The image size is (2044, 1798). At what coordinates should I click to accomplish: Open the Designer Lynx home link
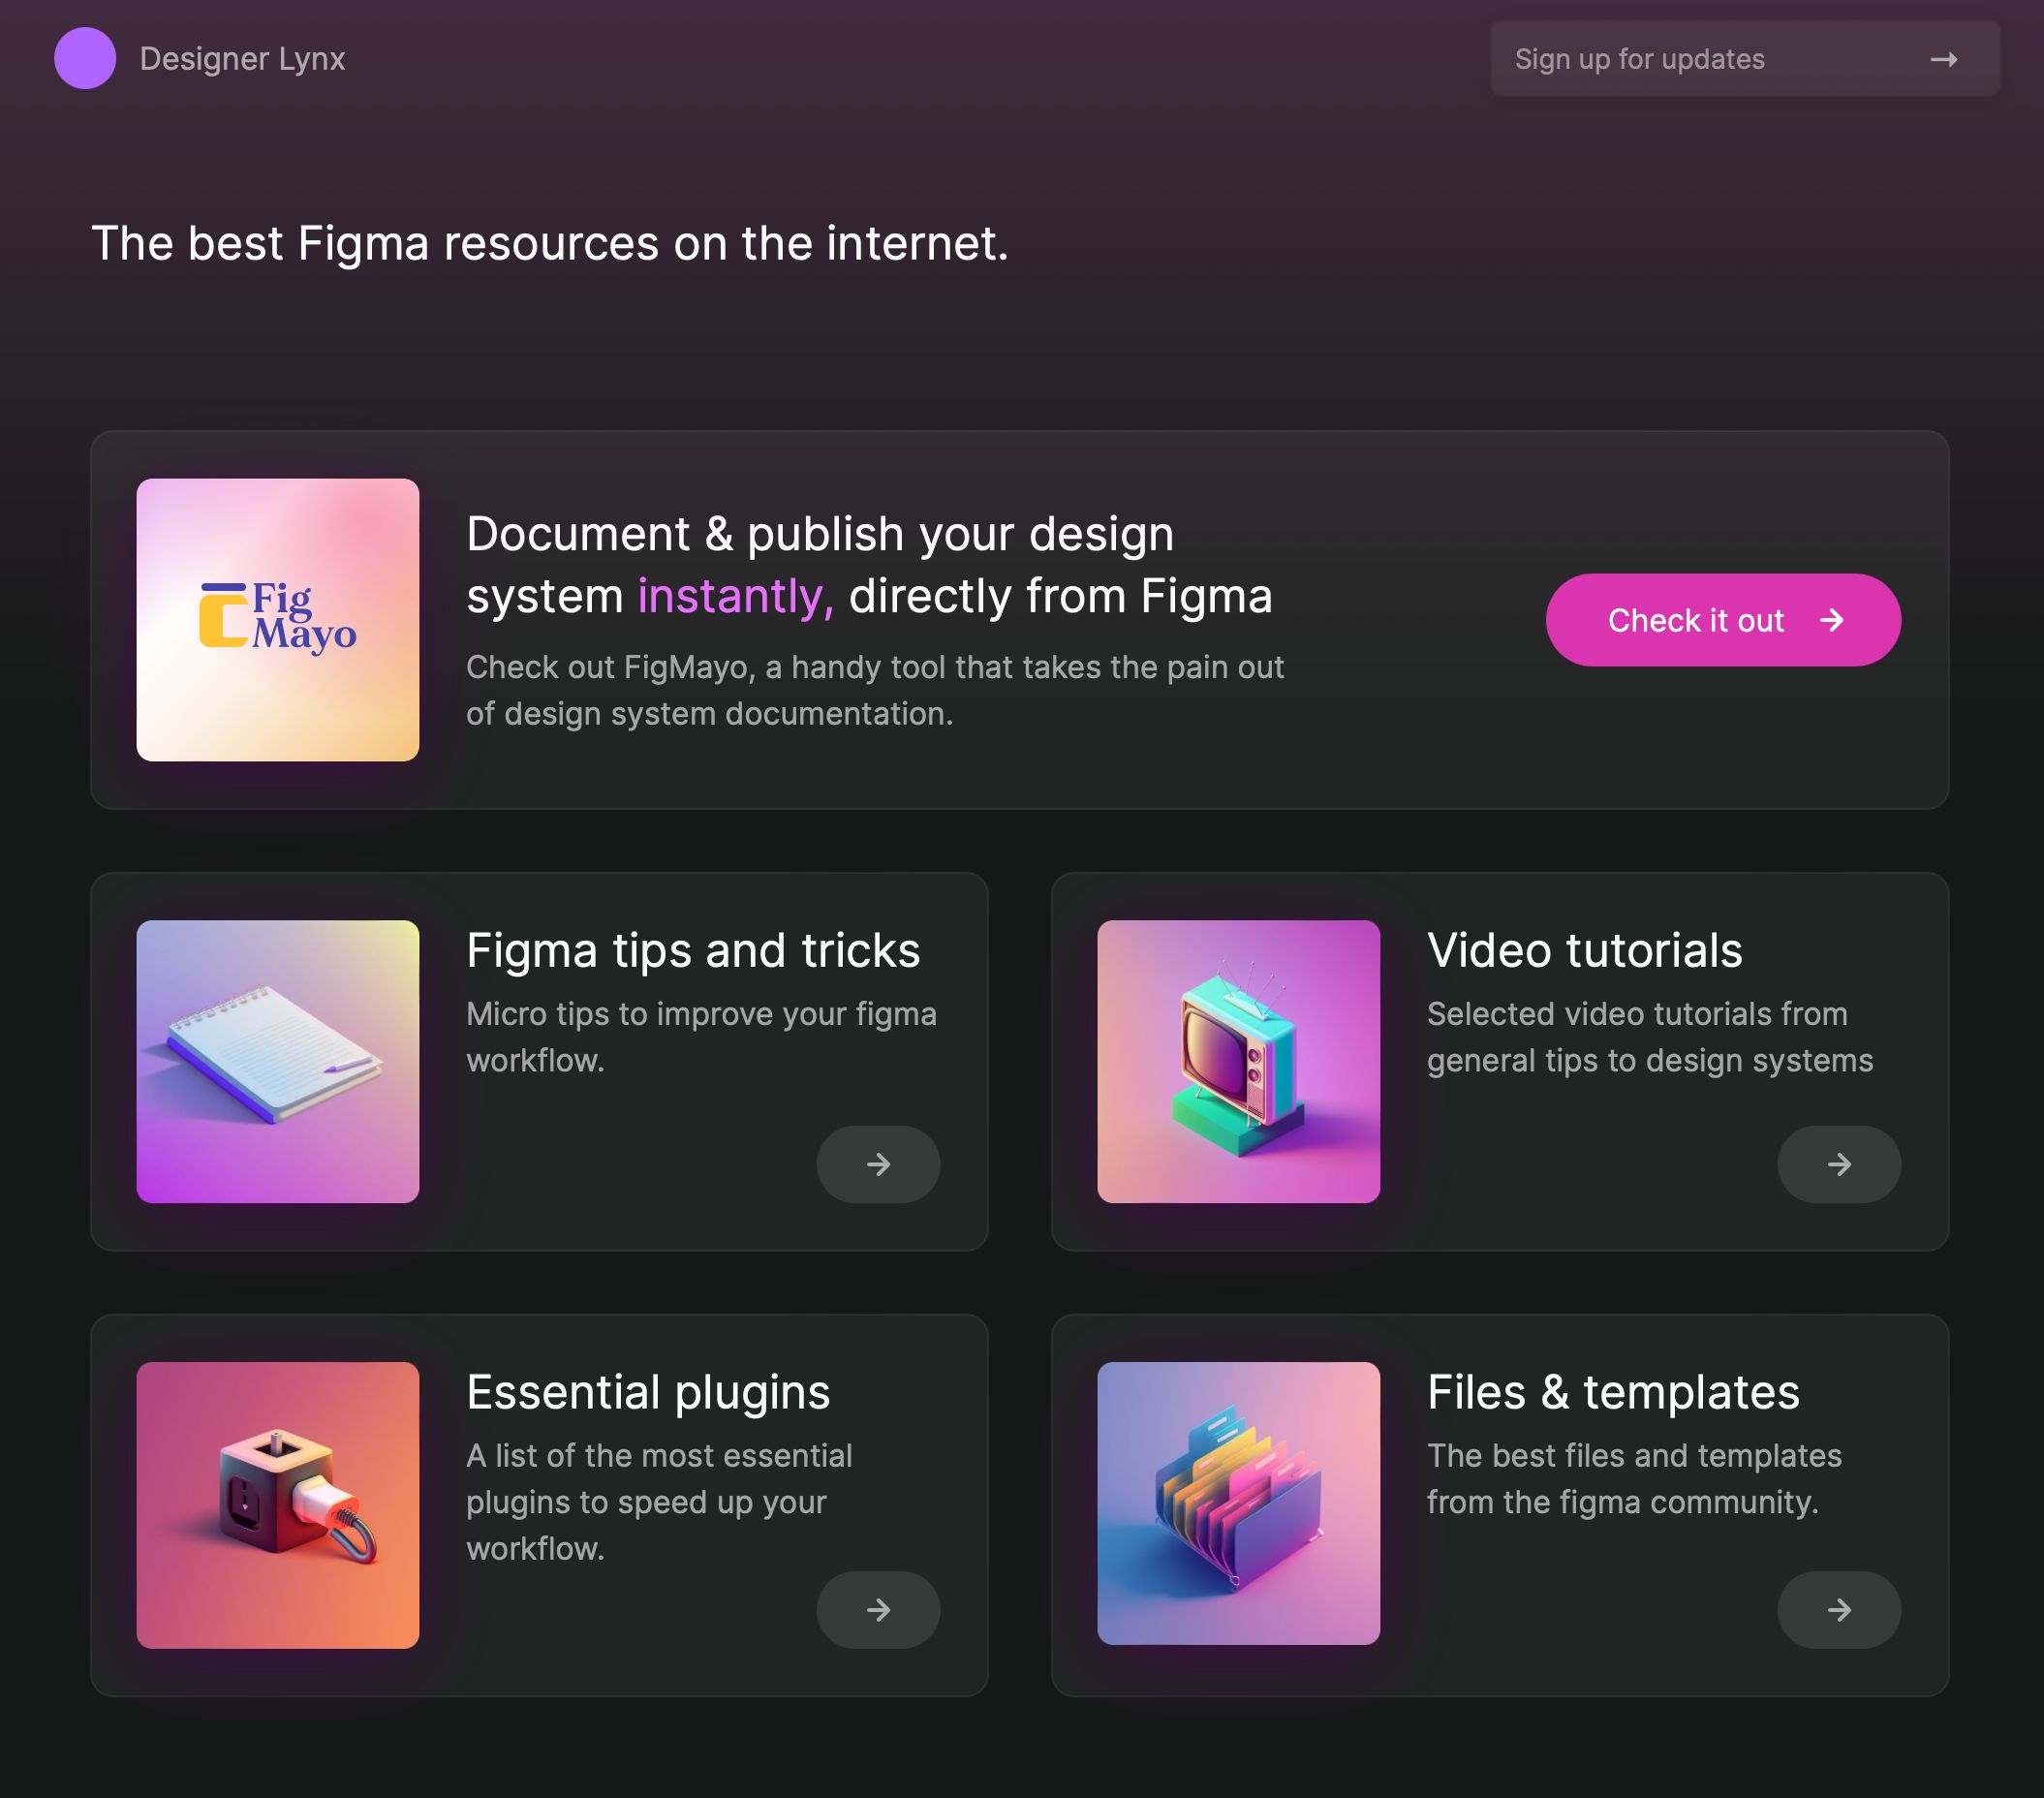click(x=242, y=59)
